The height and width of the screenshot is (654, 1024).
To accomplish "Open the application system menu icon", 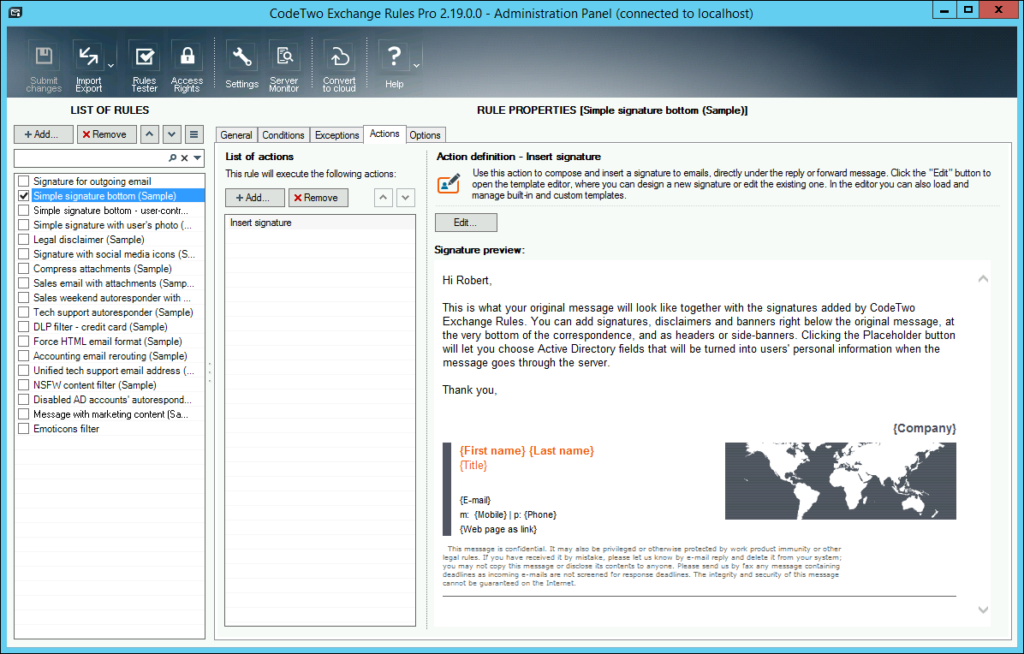I will (x=14, y=12).
